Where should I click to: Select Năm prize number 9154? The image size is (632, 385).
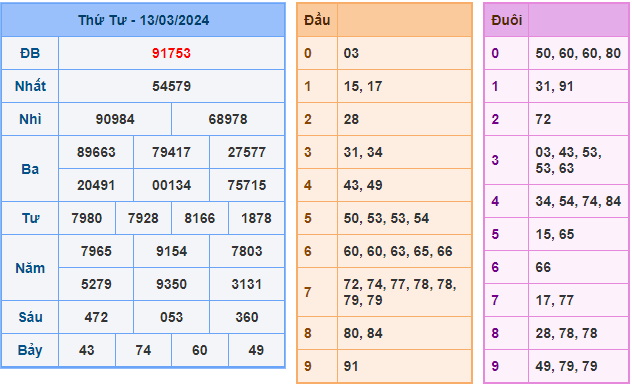click(171, 252)
